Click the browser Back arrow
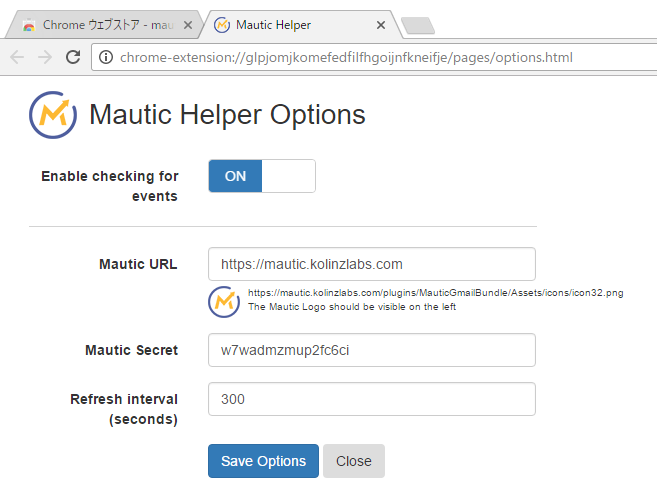Viewport: 657px width, 496px height. [17, 57]
